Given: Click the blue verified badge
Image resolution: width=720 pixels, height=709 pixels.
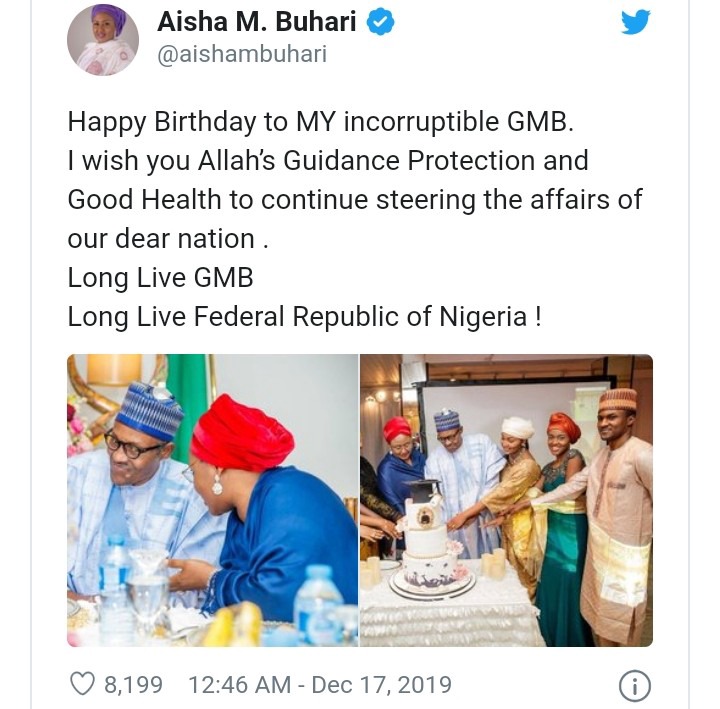Looking at the screenshot, I should pyautogui.click(x=381, y=23).
